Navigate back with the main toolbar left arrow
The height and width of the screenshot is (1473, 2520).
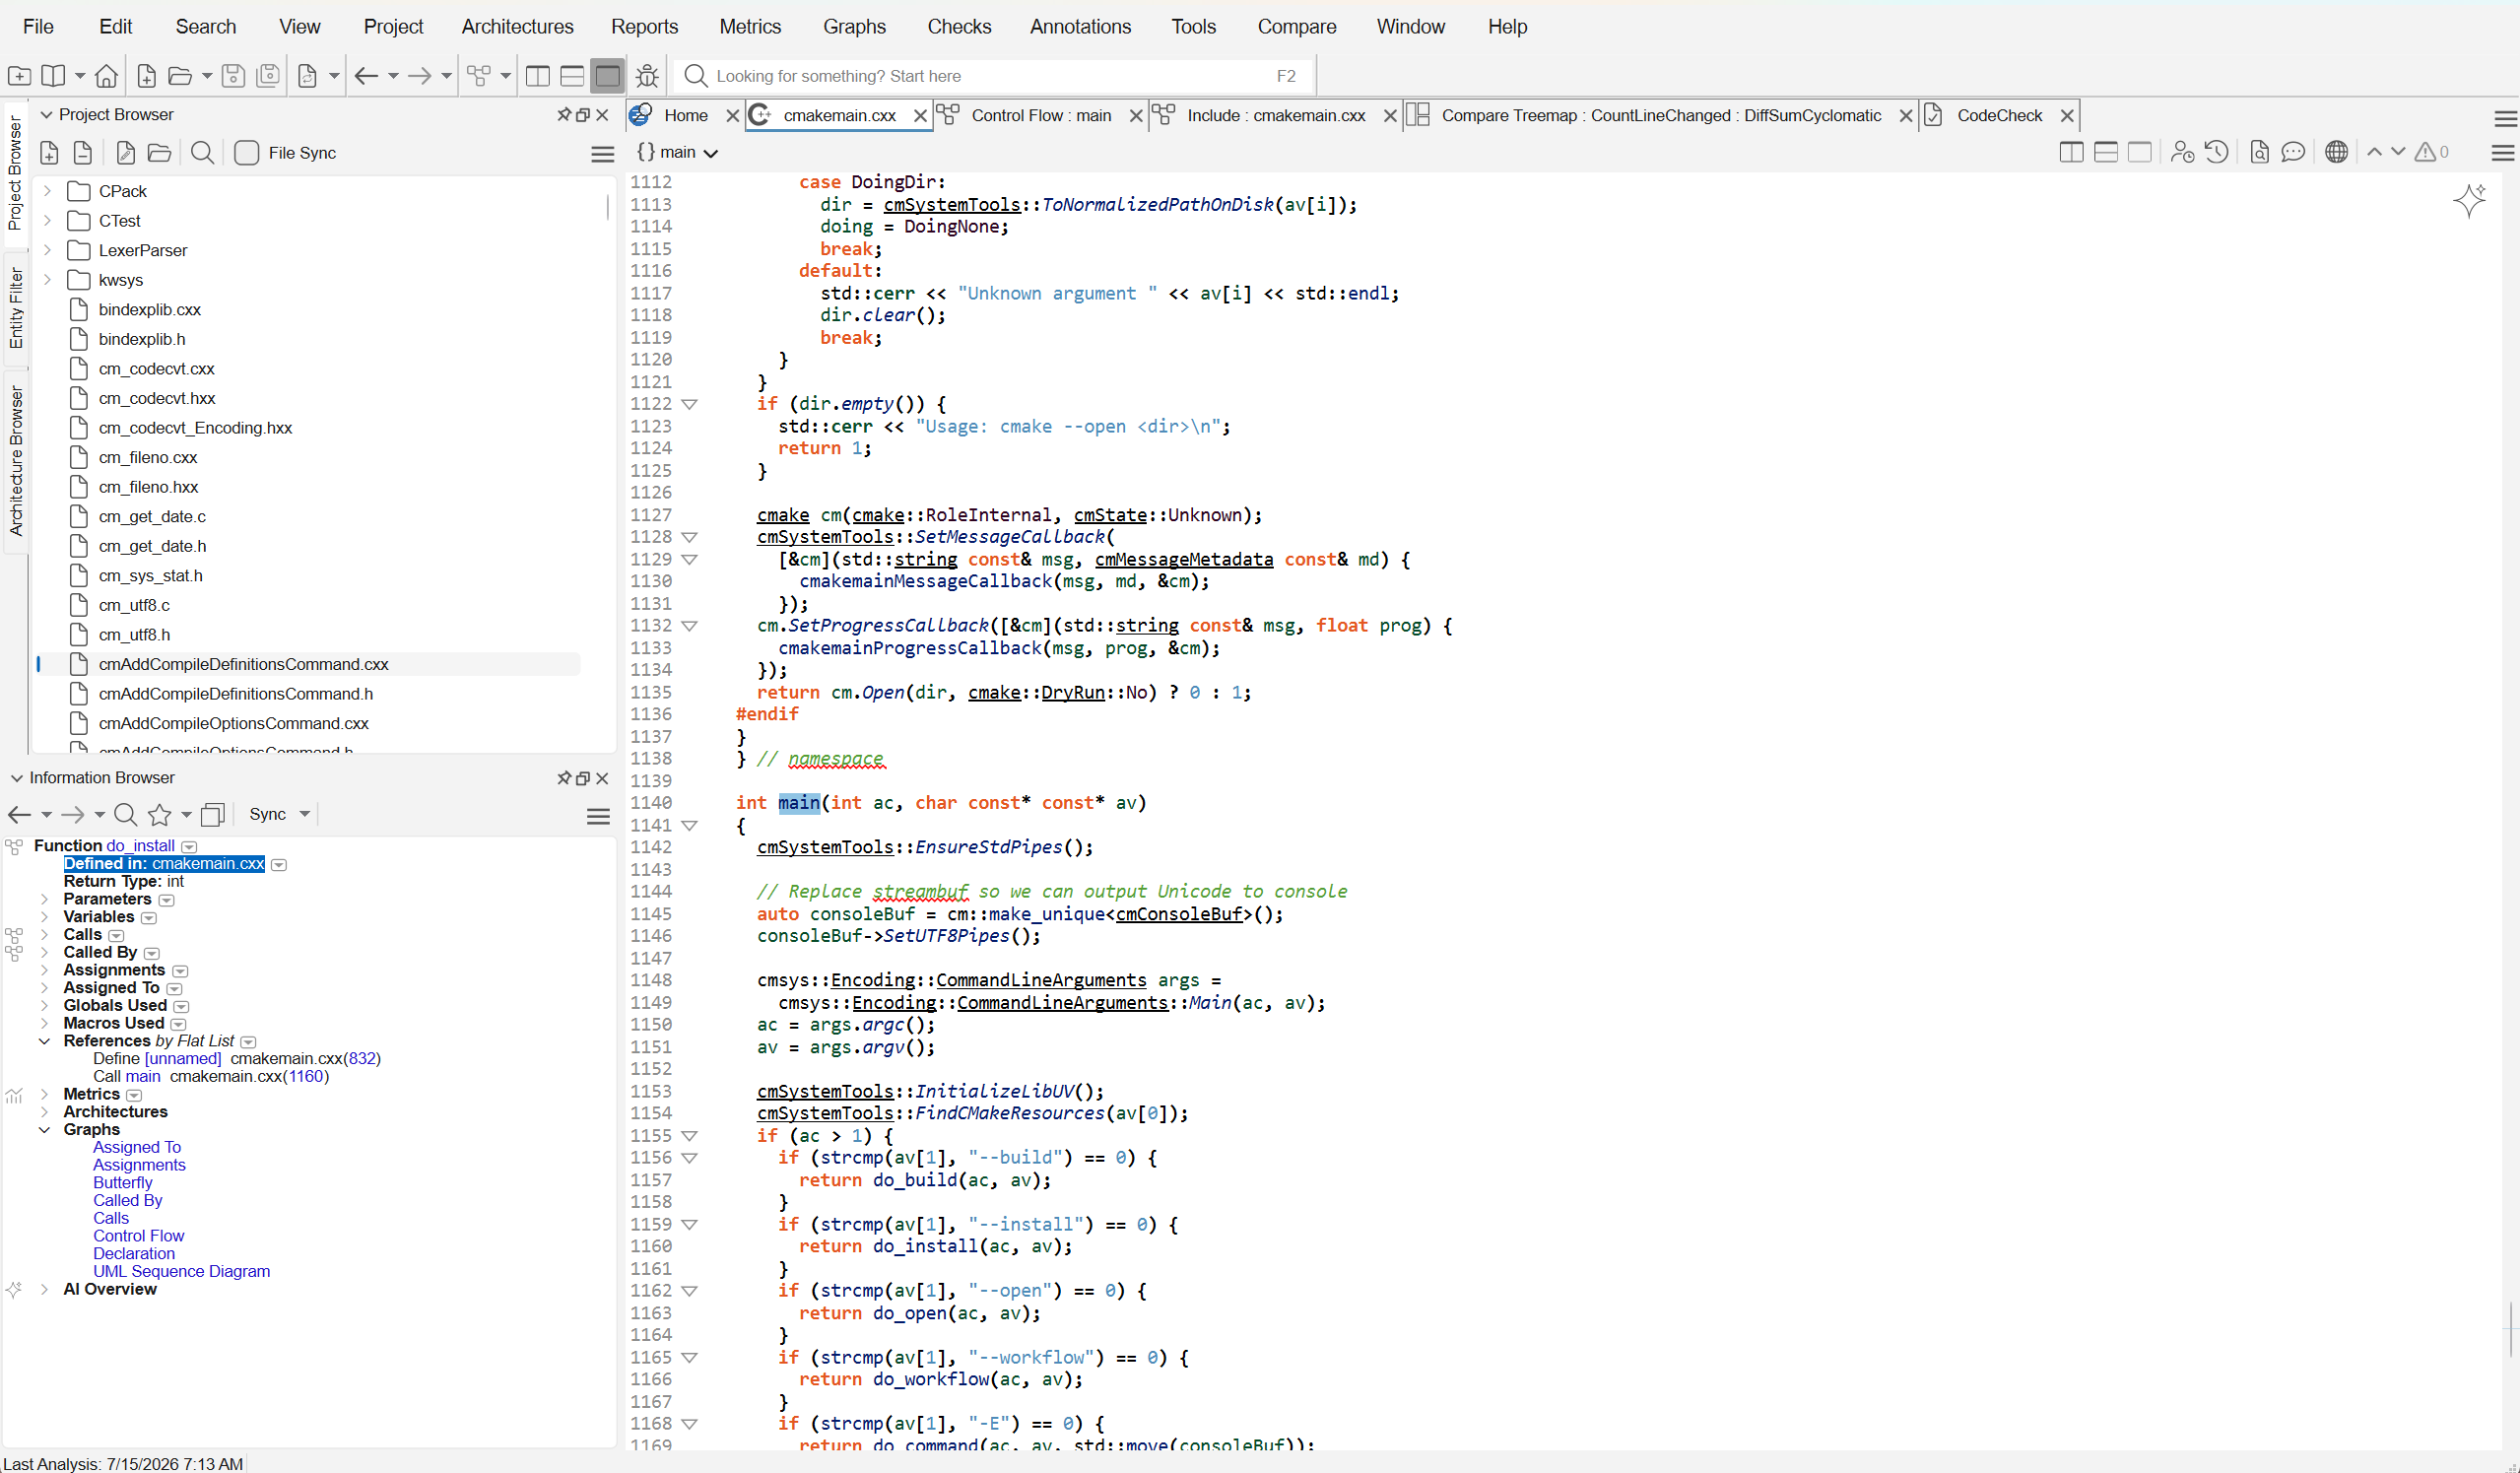(x=366, y=76)
